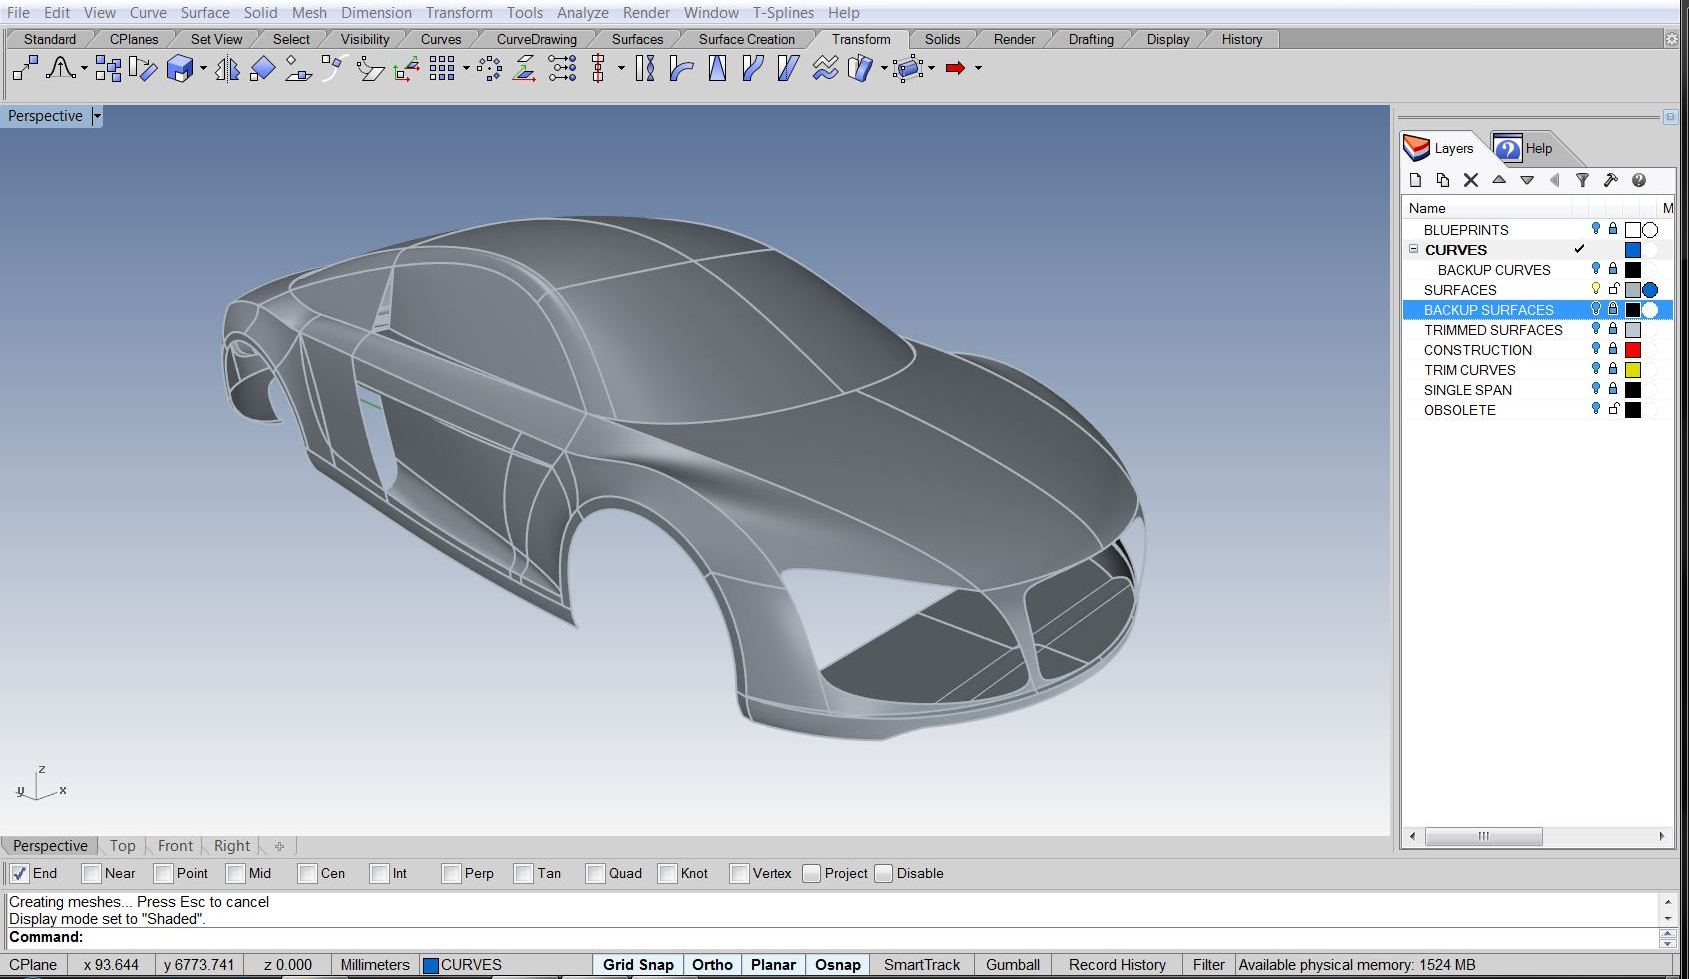Select the Soft Move tool icon

click(x=61, y=68)
